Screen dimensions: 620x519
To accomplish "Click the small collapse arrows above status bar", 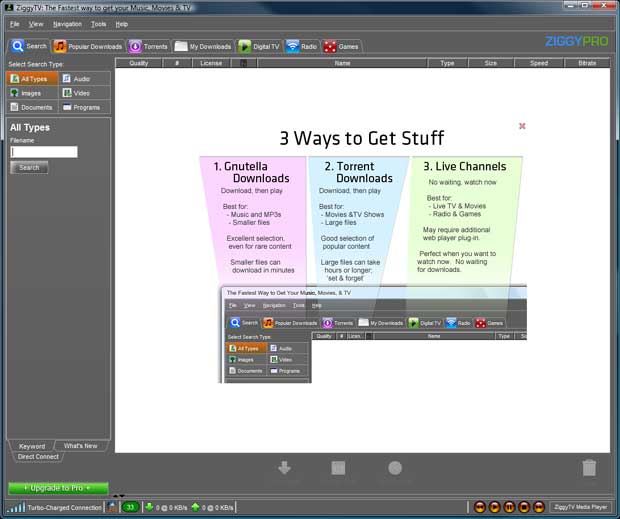I will point(119,496).
